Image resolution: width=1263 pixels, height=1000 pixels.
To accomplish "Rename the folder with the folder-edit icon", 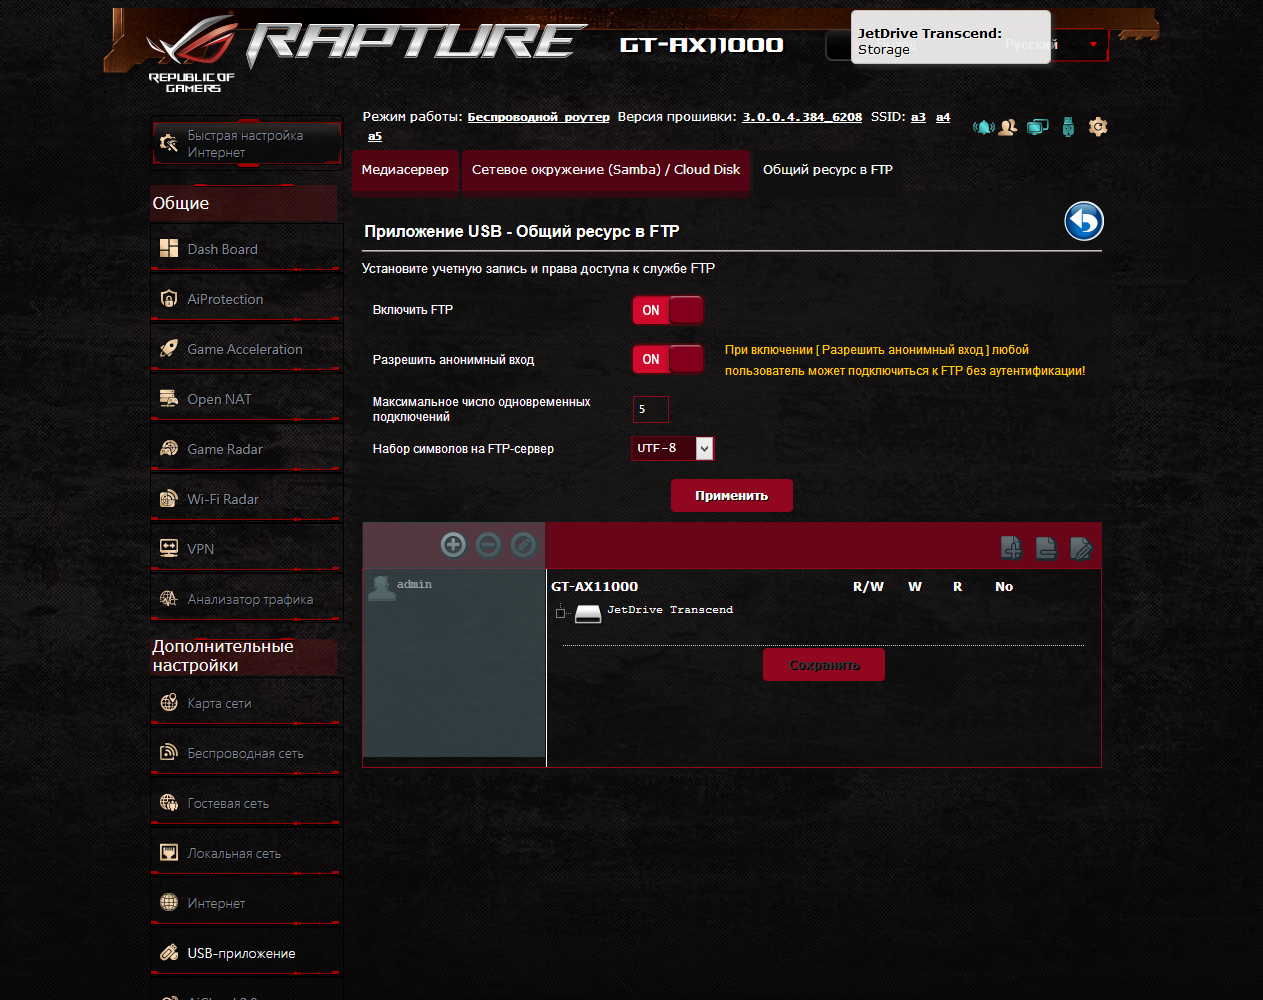I will 1081,547.
